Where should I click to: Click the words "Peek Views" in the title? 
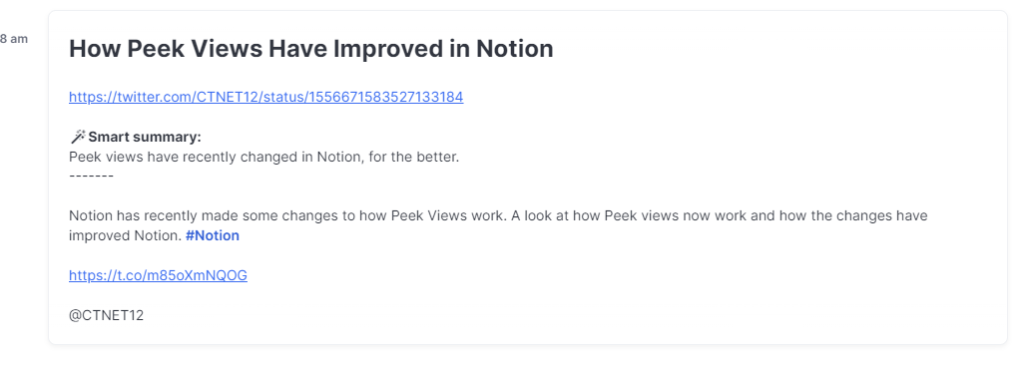[x=194, y=49]
